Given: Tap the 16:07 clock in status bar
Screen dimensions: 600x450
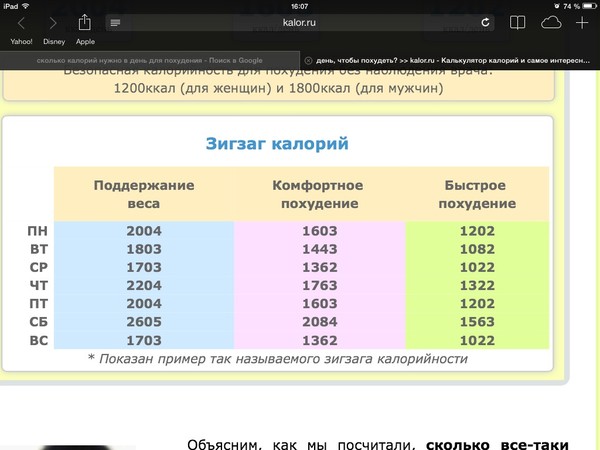Looking at the screenshot, I should click(299, 6).
